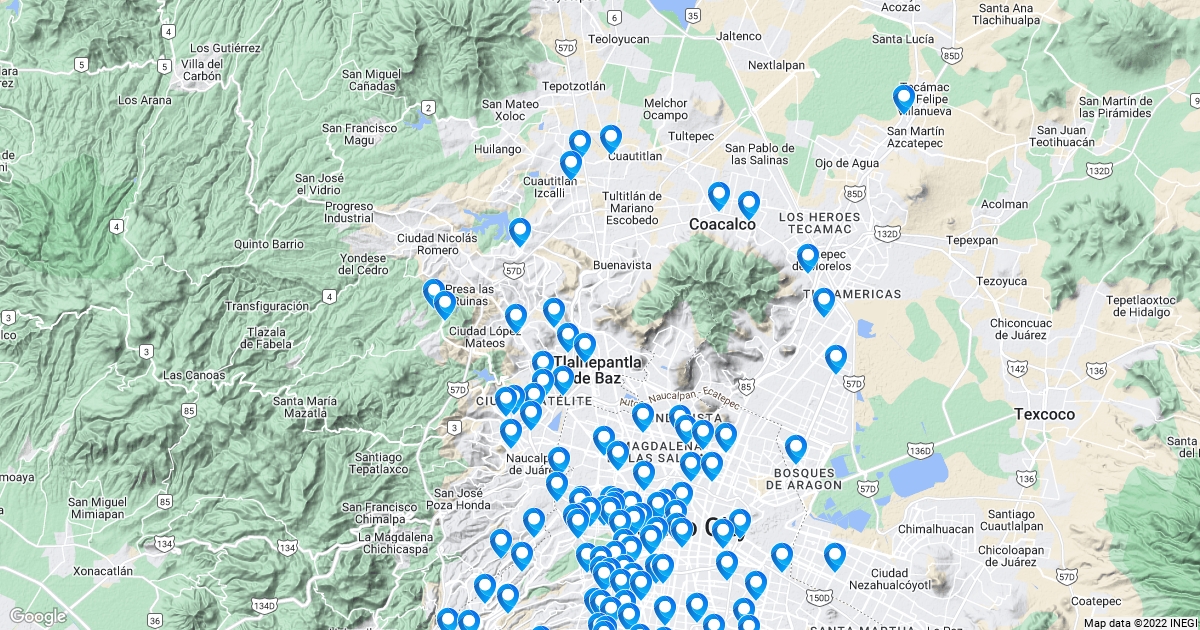This screenshot has width=1200, height=630.
Task: Select the pin east of Ciudad Nicolás Romero
Action: pyautogui.click(x=519, y=232)
